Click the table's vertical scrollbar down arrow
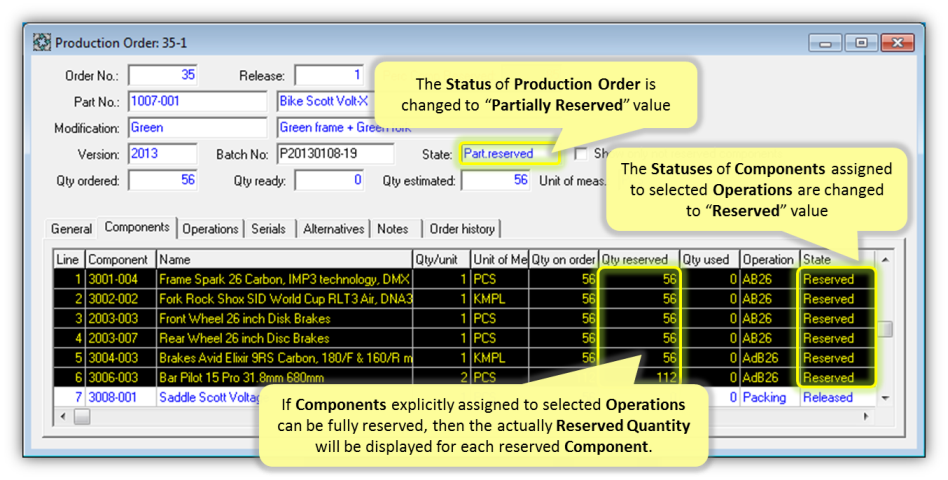This screenshot has height=480, width=948. pyautogui.click(x=885, y=398)
